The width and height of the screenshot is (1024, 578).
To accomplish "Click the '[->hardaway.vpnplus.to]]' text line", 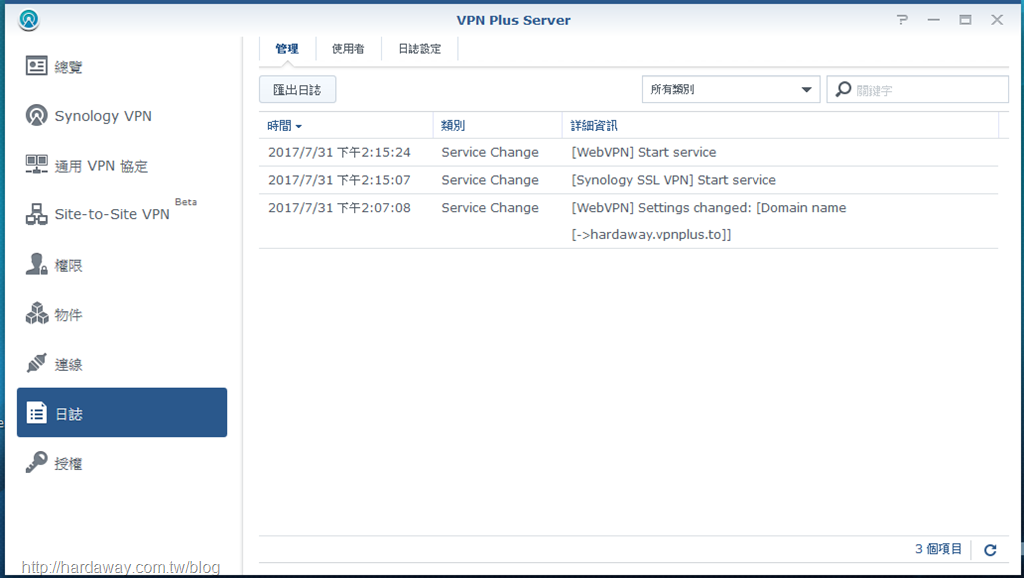I will (x=651, y=234).
